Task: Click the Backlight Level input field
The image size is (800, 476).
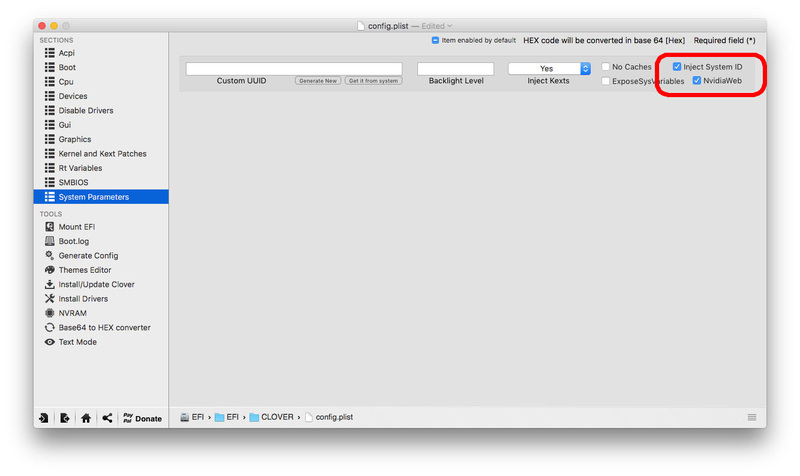Action: (456, 68)
